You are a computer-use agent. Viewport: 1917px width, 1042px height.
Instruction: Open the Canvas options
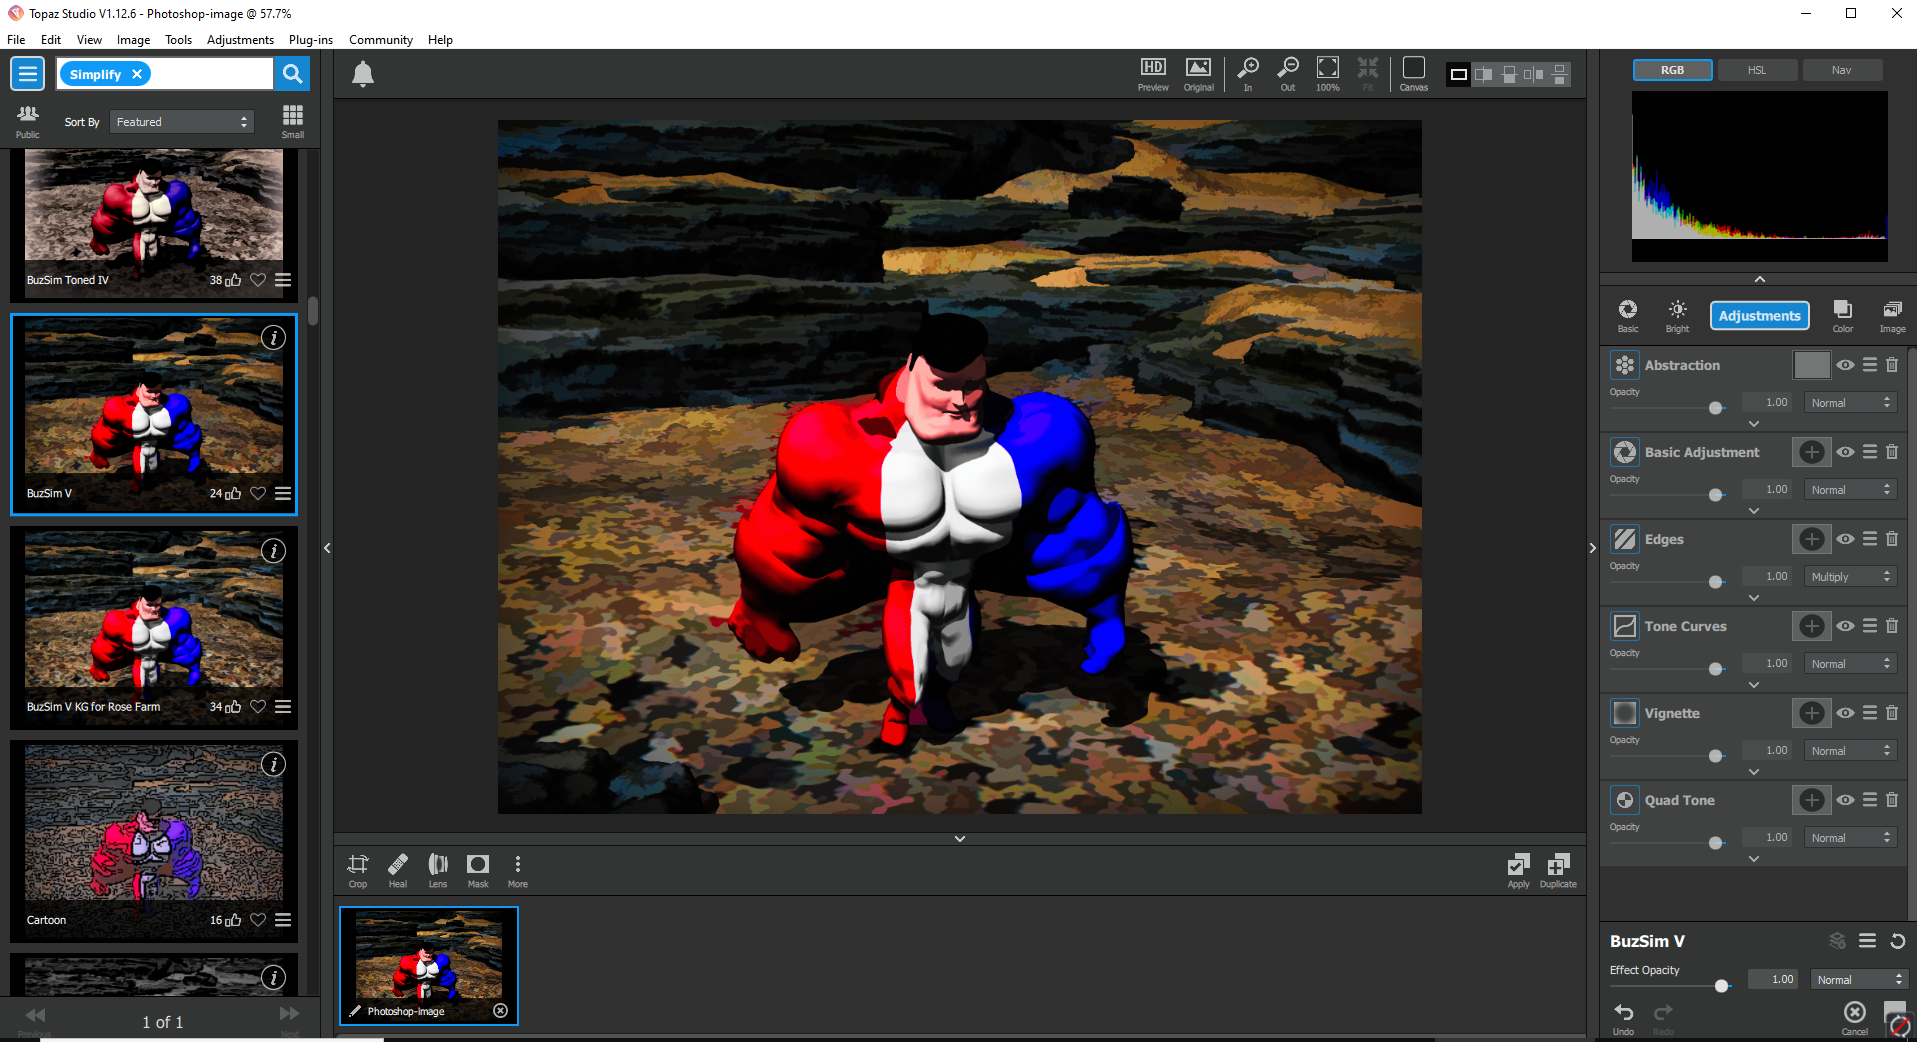click(1414, 74)
